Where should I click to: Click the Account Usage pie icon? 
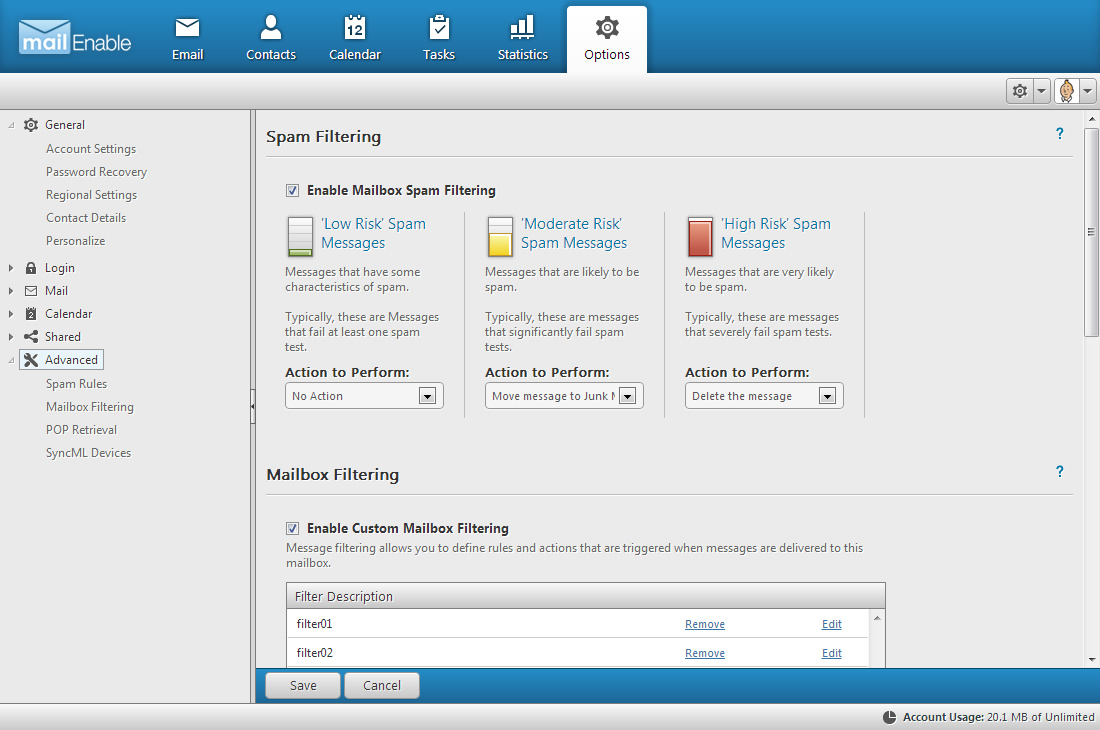coord(889,717)
